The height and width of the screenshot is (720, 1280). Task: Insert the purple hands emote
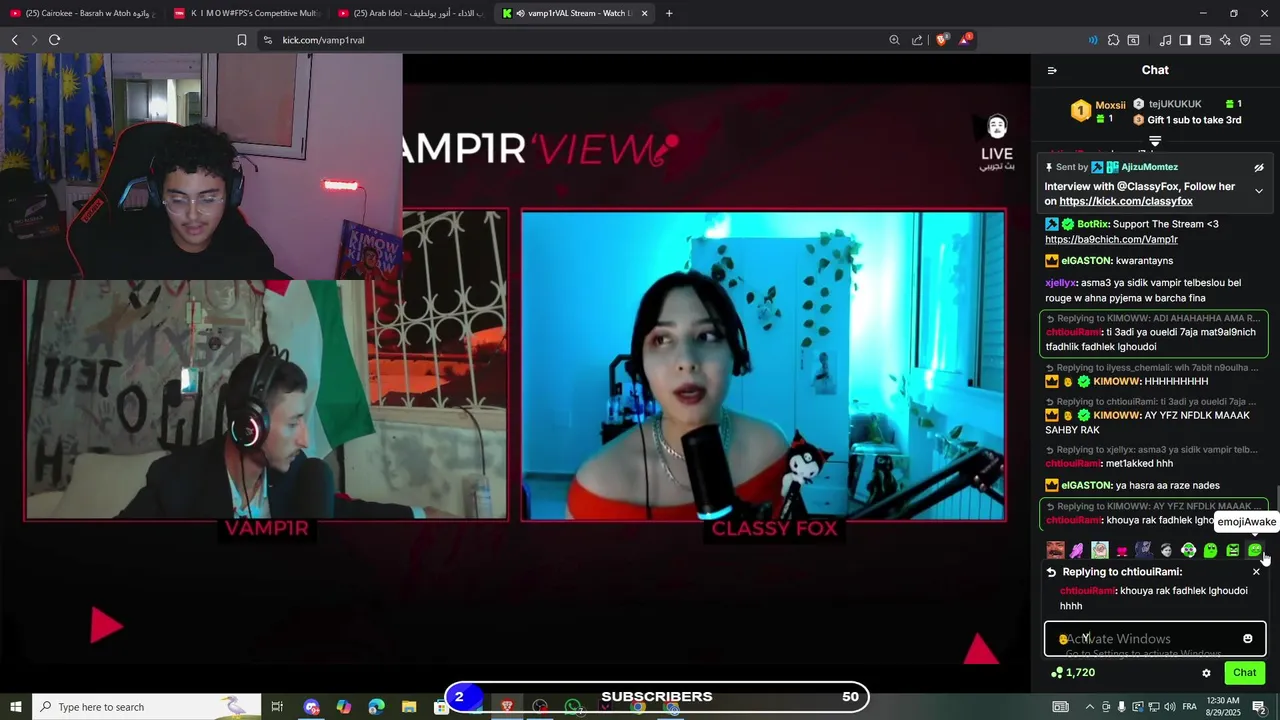pyautogui.click(x=1077, y=550)
